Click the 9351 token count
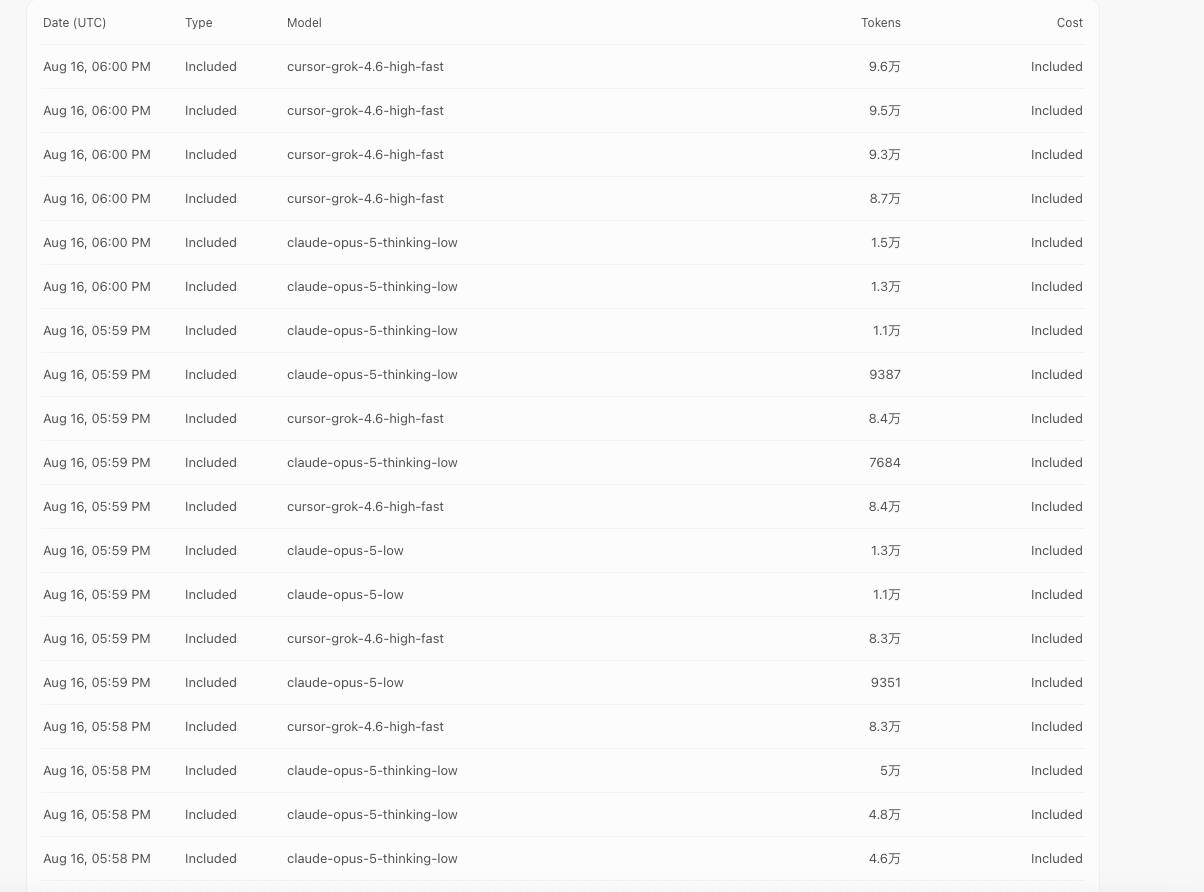This screenshot has width=1204, height=892. point(886,683)
